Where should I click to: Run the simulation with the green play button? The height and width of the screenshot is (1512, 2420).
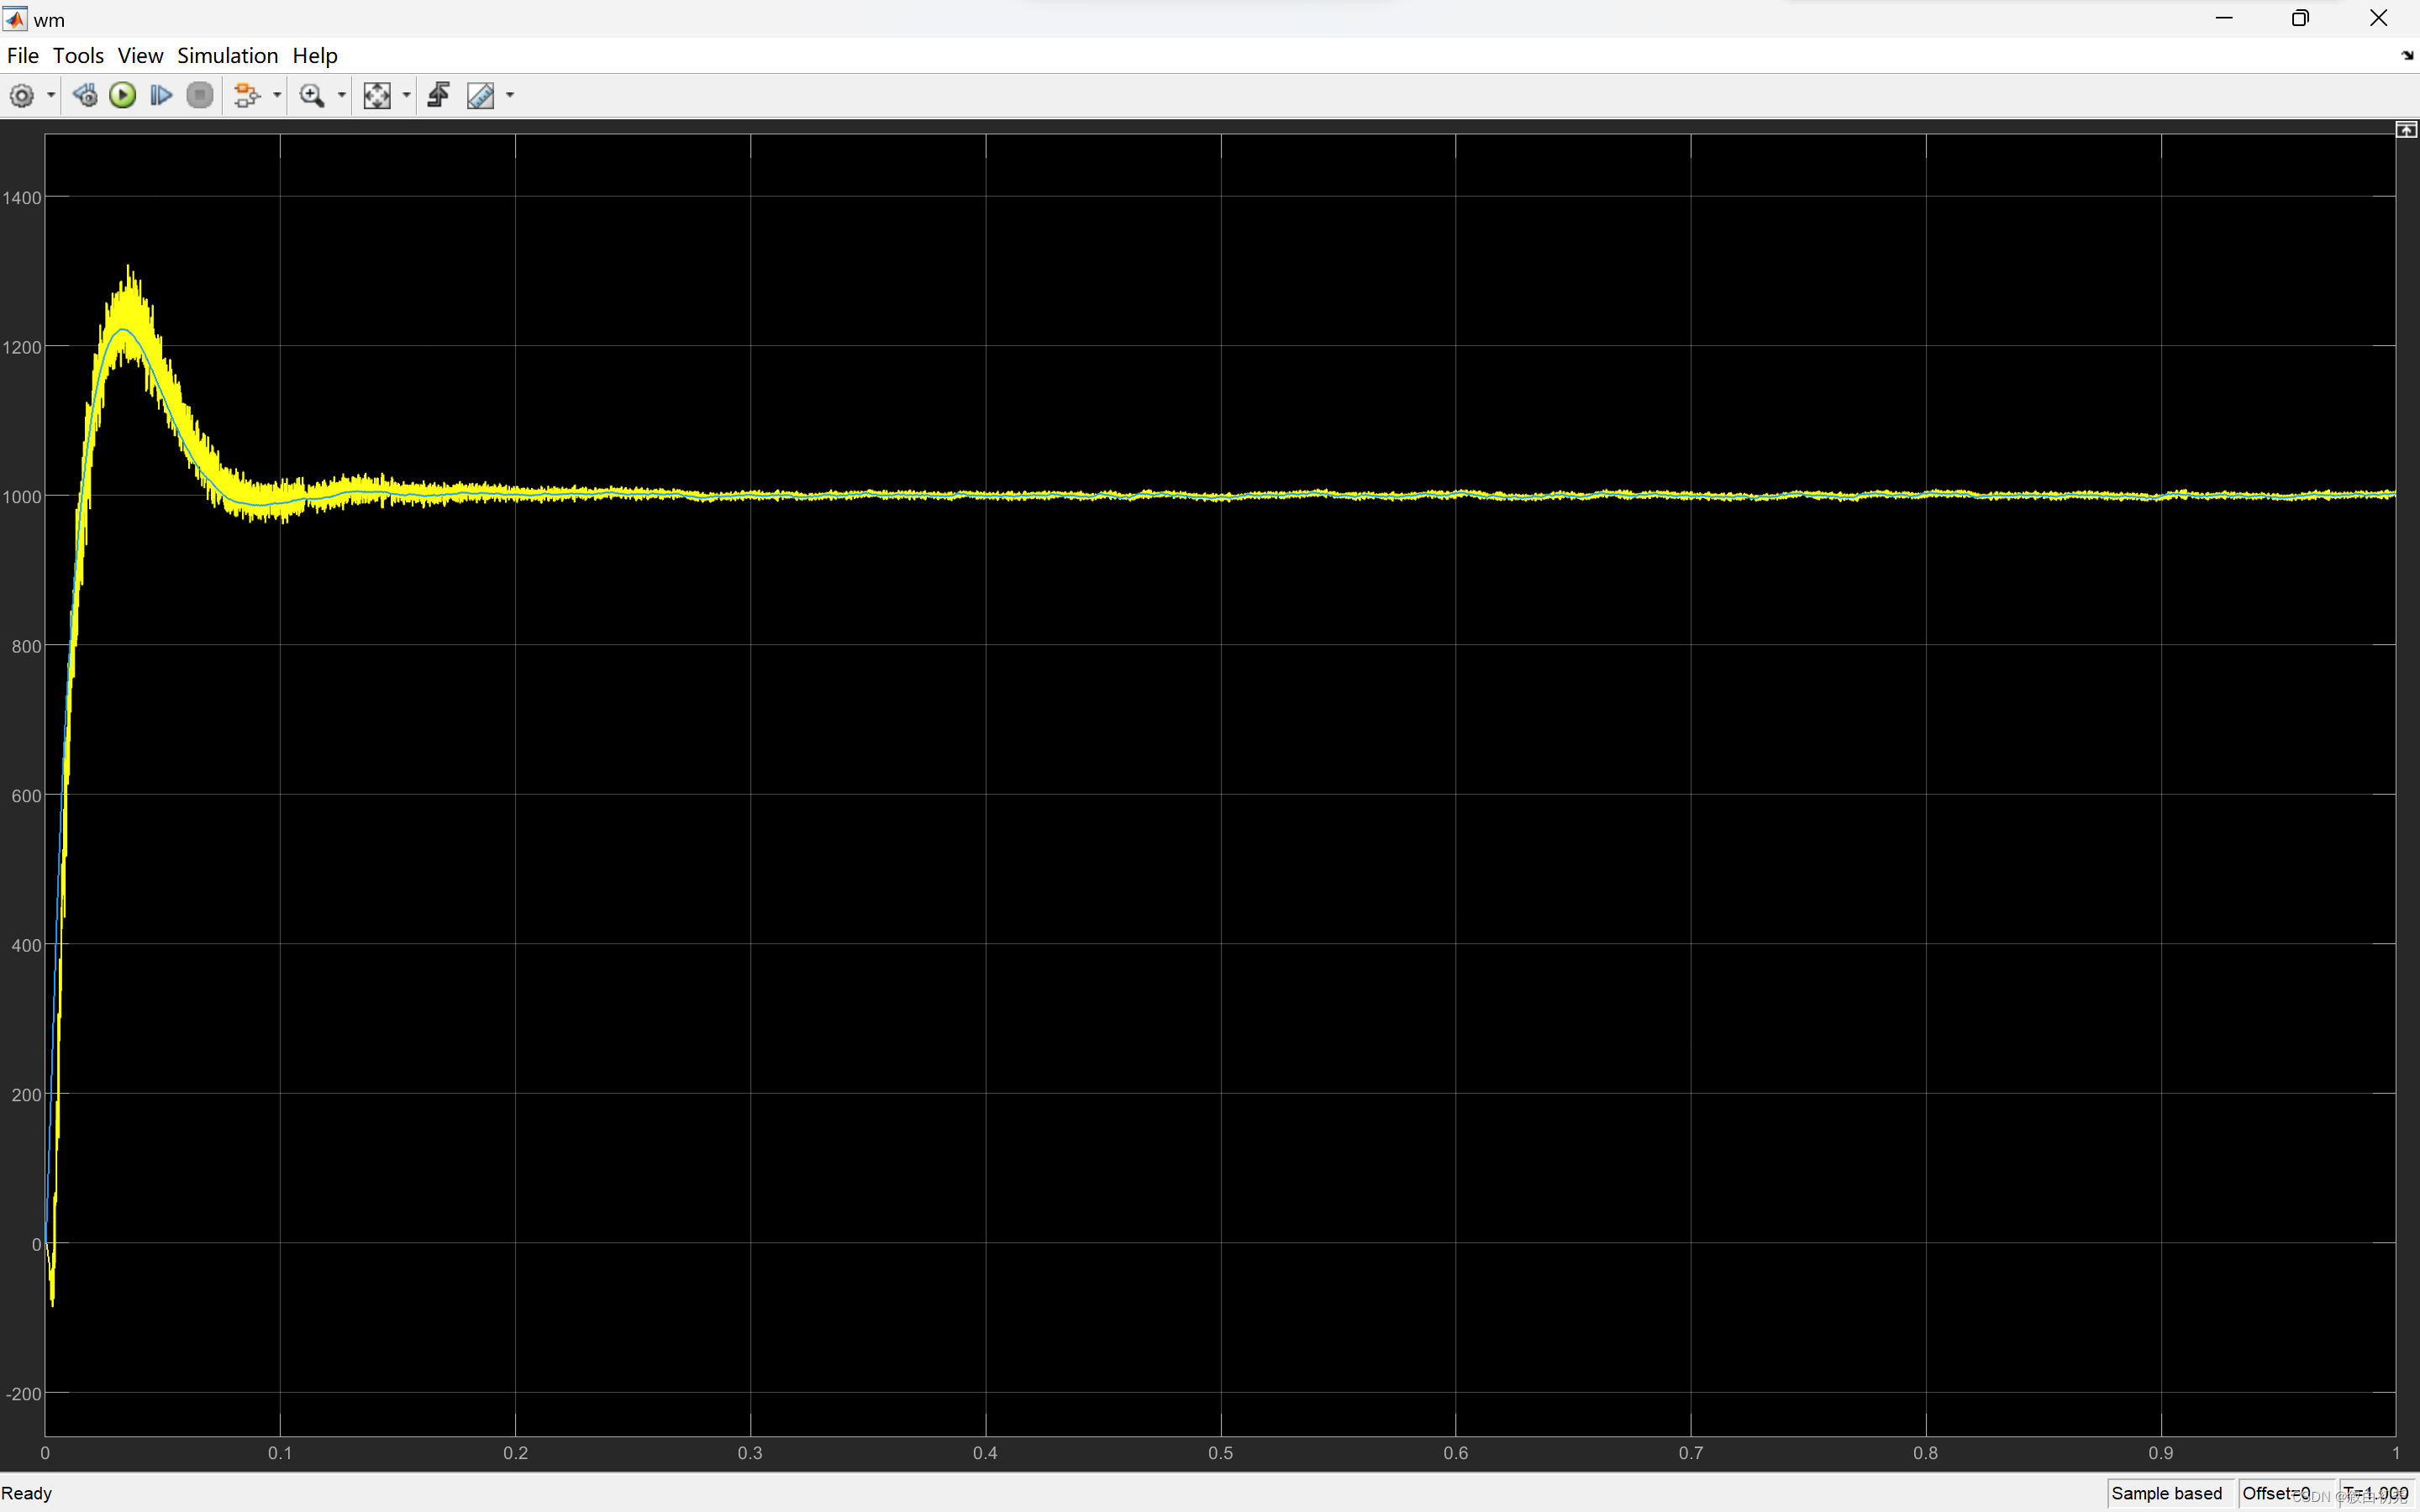coord(123,96)
